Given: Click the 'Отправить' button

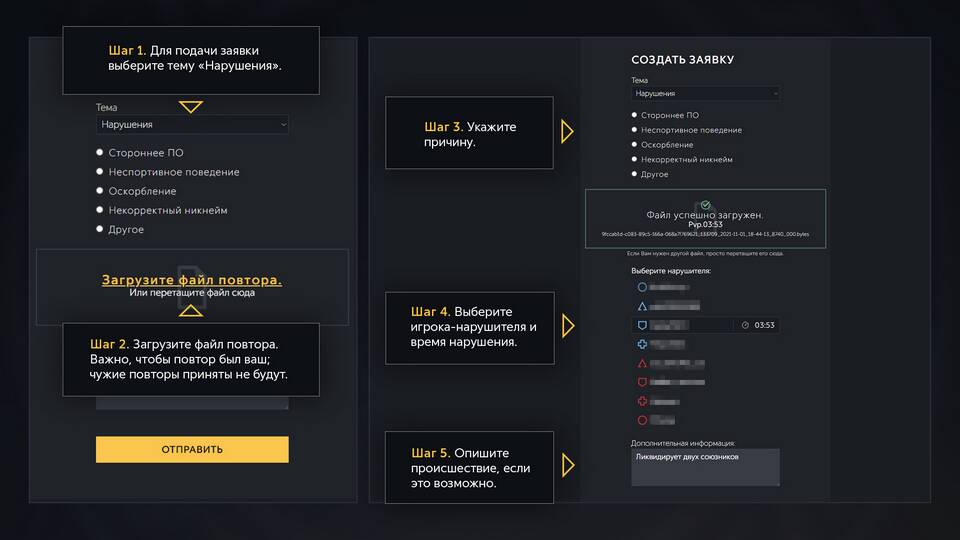Looking at the screenshot, I should (x=192, y=450).
